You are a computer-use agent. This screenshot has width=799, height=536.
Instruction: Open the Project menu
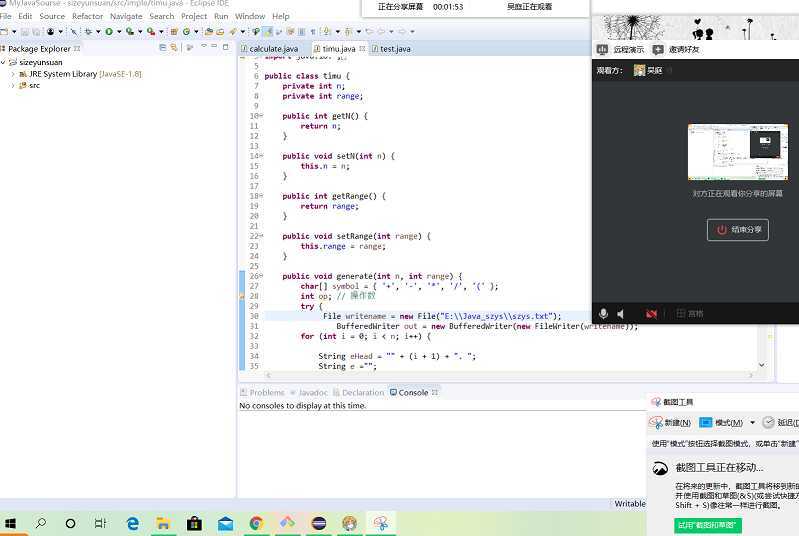(x=194, y=16)
